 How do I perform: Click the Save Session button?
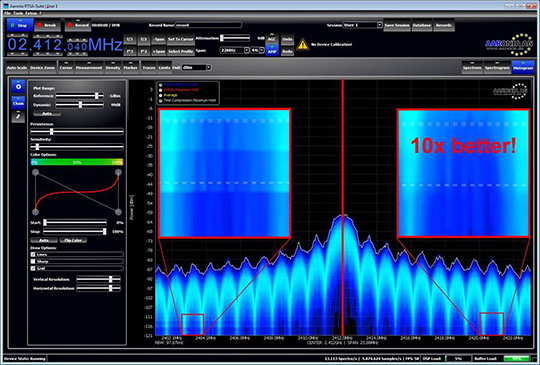[x=397, y=25]
